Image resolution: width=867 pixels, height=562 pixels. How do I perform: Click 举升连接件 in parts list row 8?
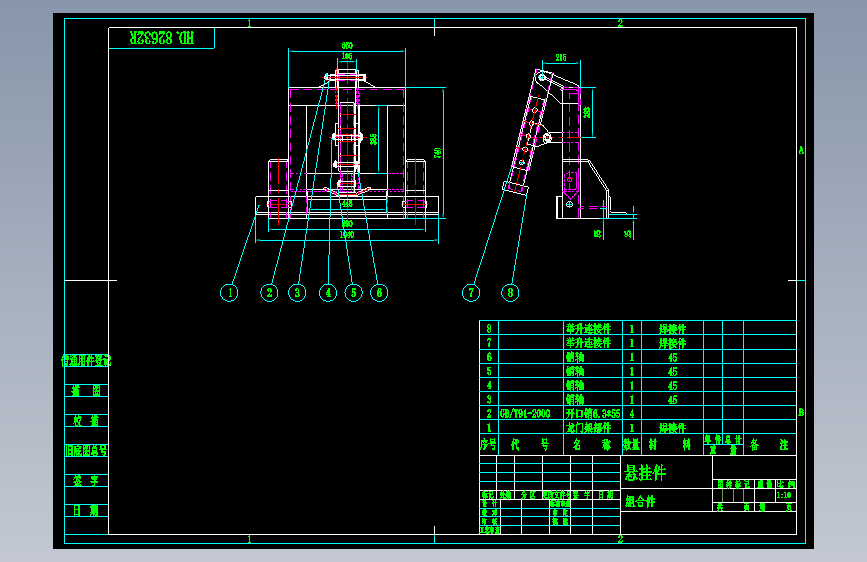[588, 329]
